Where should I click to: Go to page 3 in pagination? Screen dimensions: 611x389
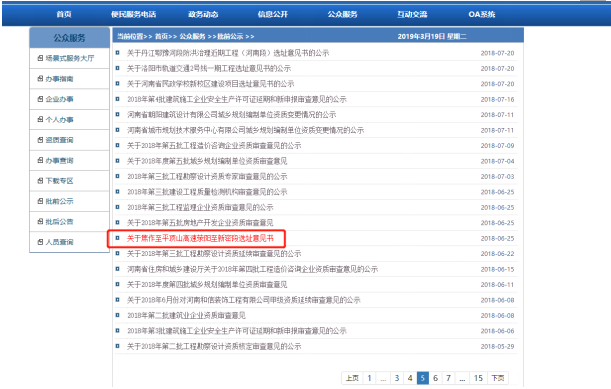[x=397, y=378]
